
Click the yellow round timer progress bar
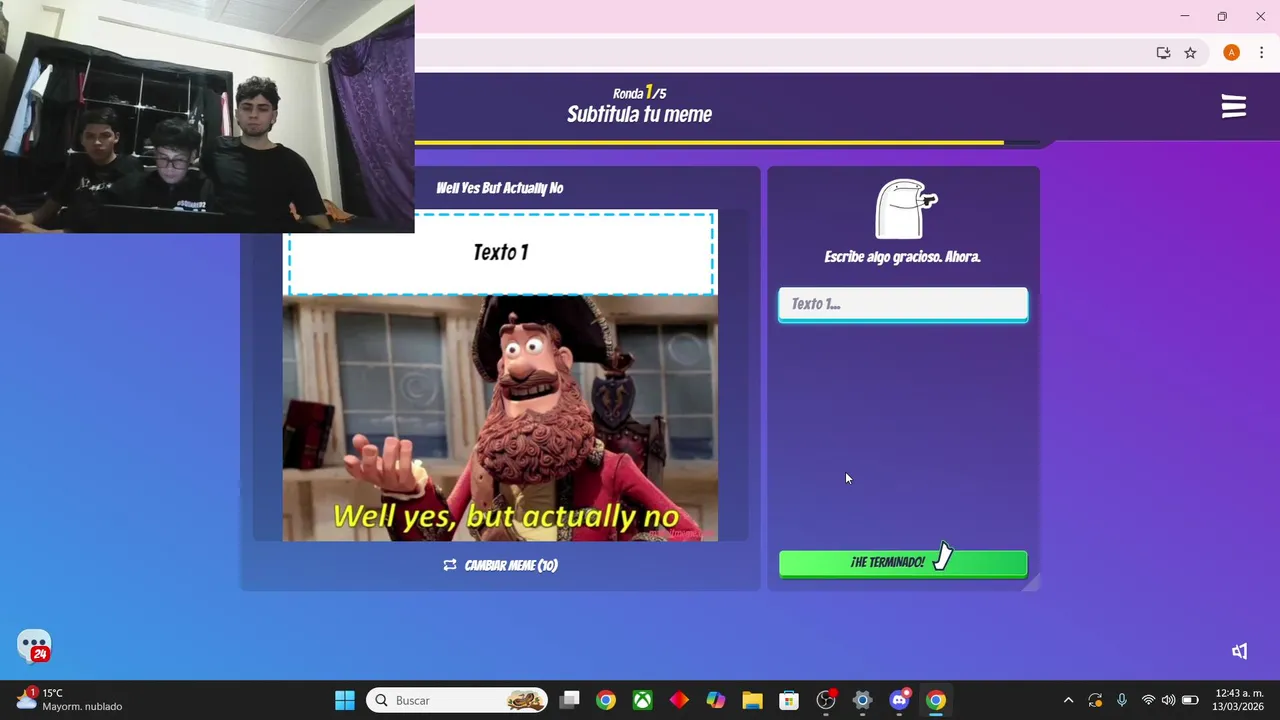[x=710, y=143]
